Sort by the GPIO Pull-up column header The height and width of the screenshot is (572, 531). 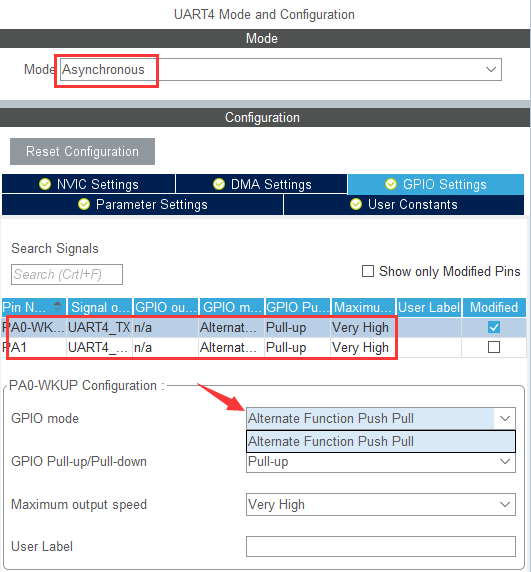click(298, 307)
